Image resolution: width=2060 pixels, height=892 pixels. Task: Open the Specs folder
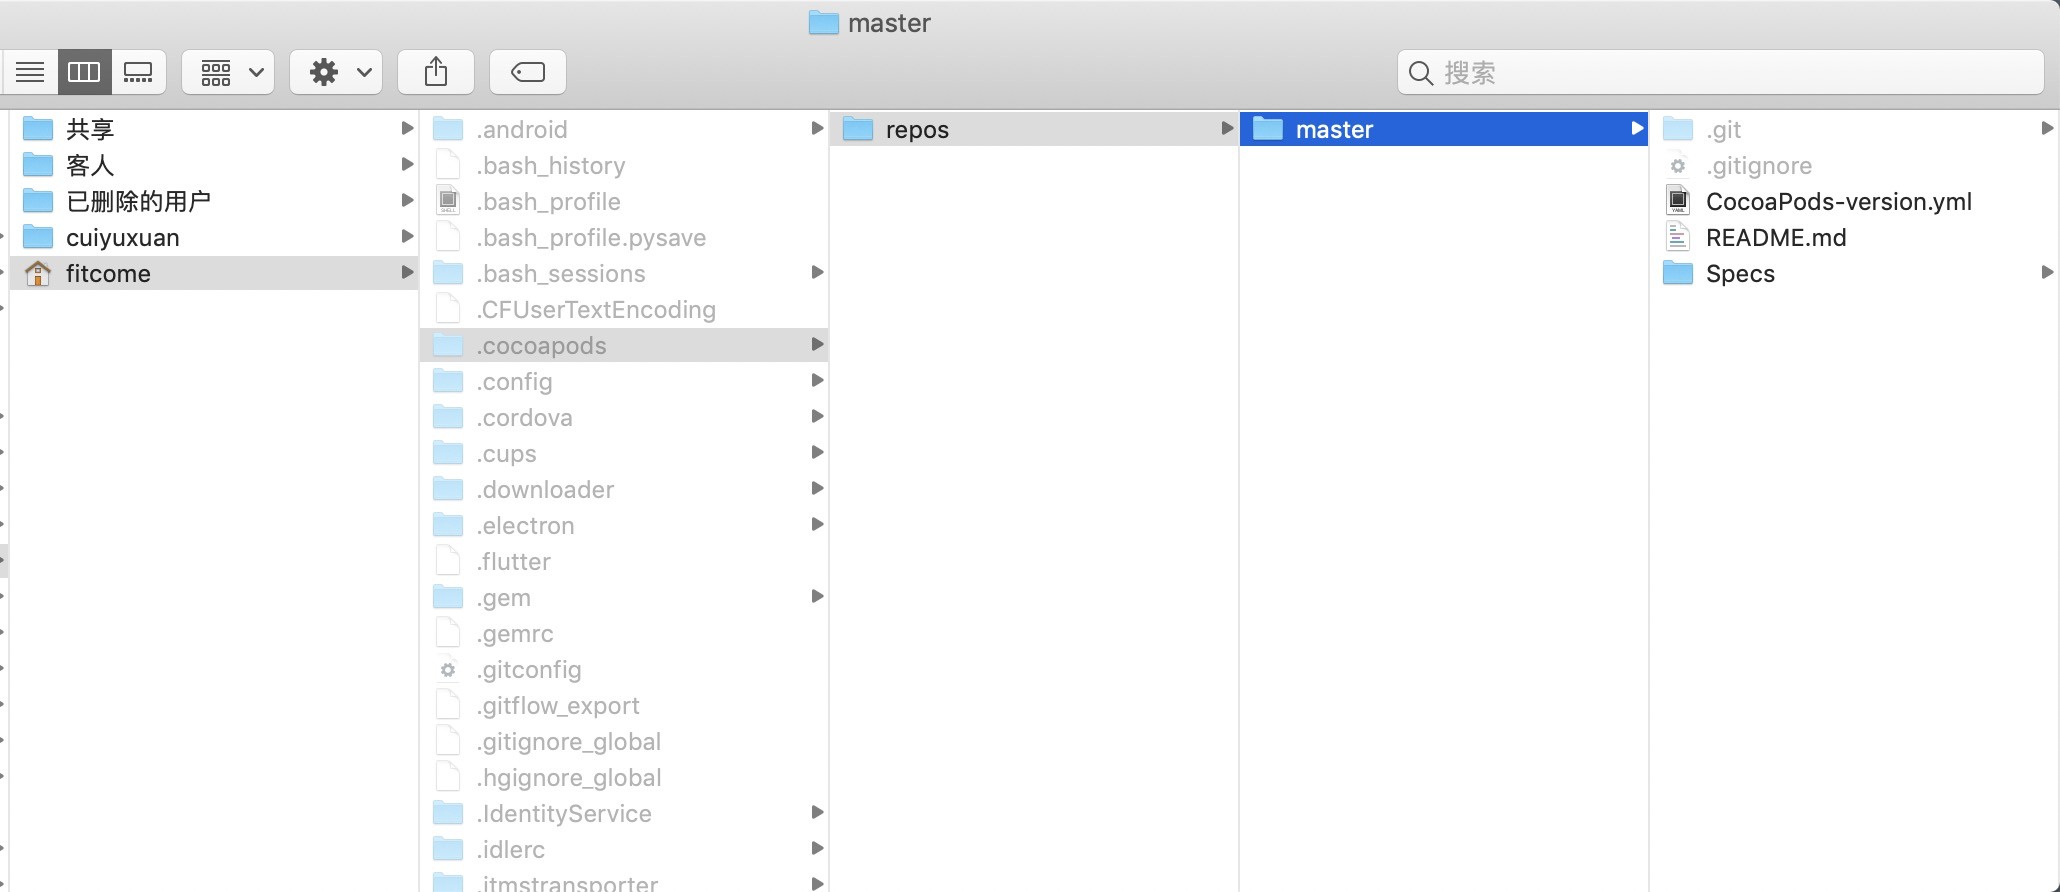(x=1855, y=273)
